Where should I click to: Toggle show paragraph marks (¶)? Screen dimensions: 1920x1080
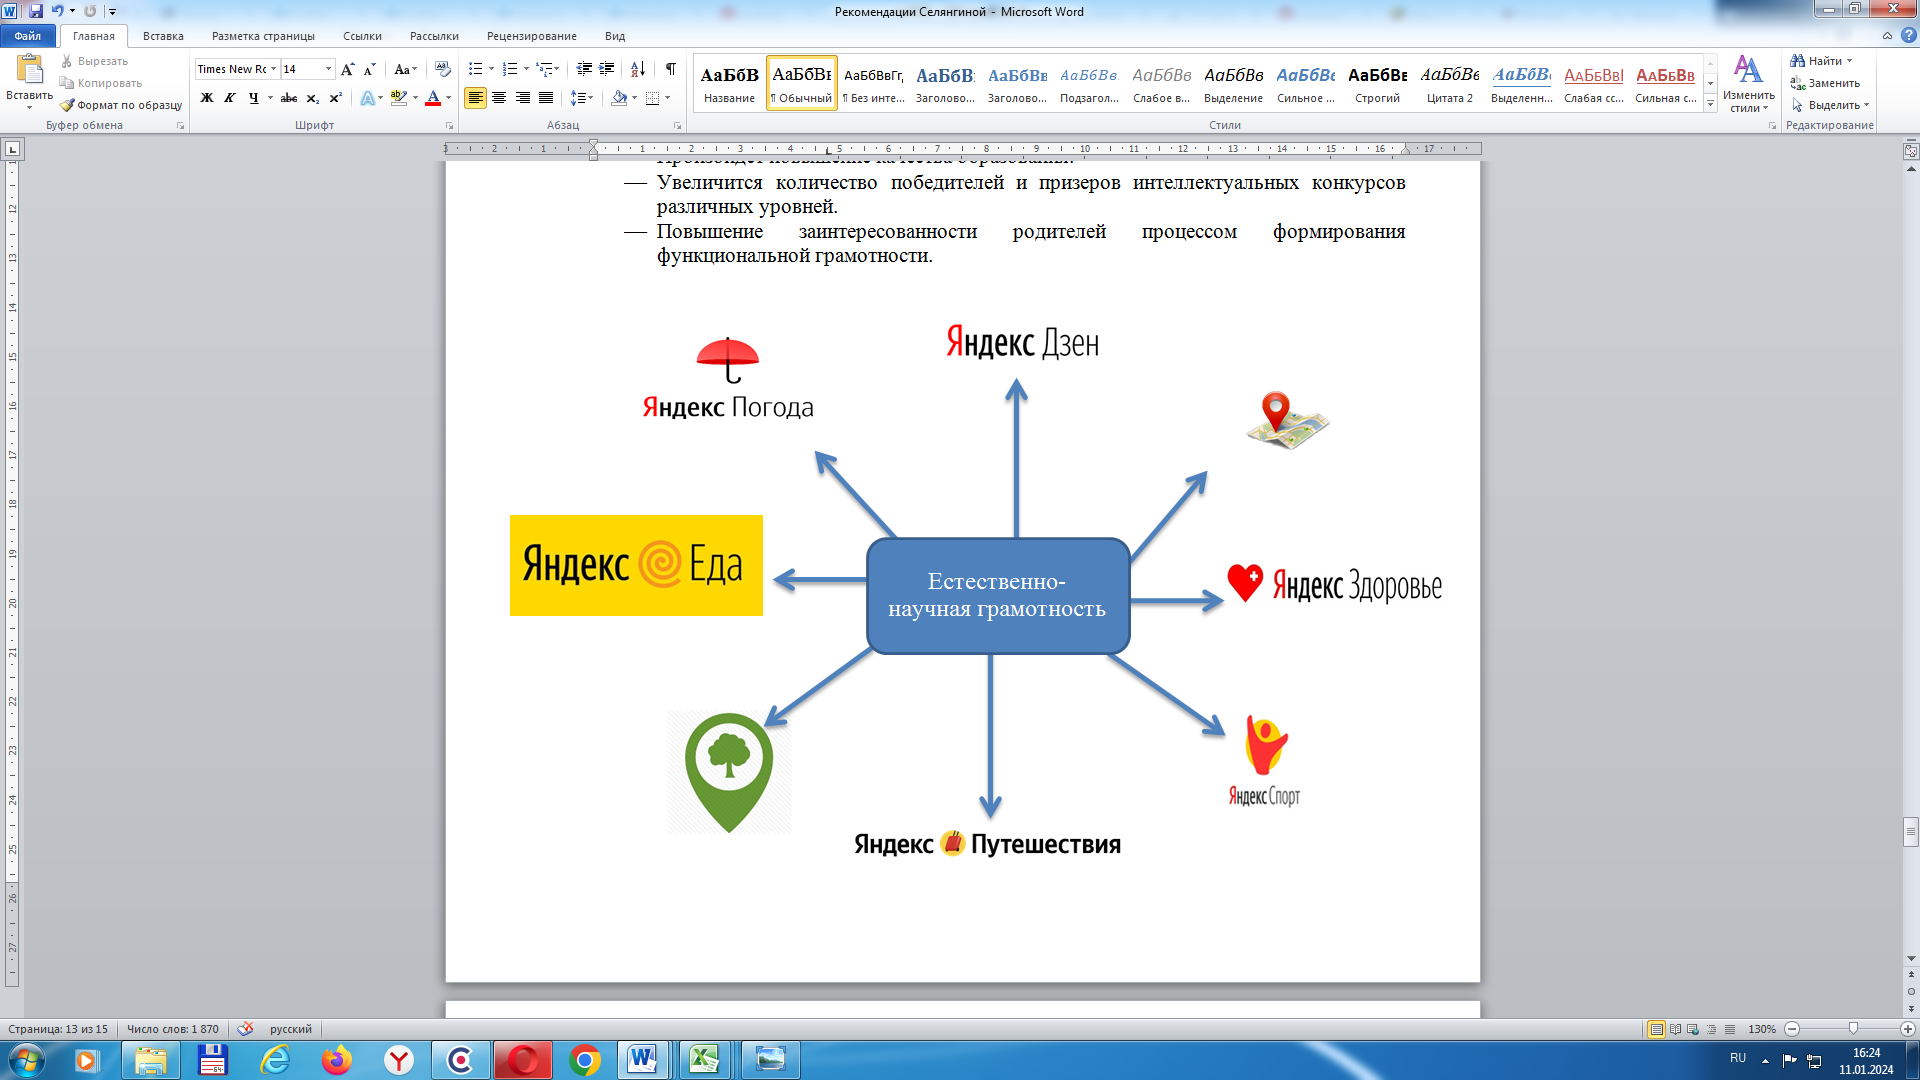pyautogui.click(x=671, y=69)
